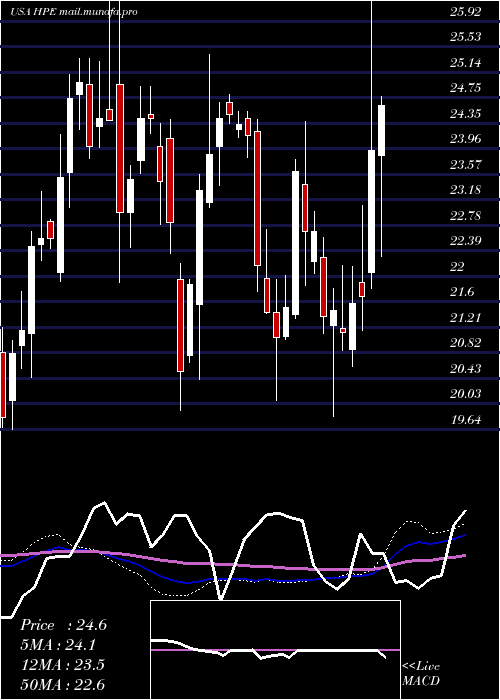Click the '<<Live MACD' label
This screenshot has height=700, width=500.
coord(421,673)
